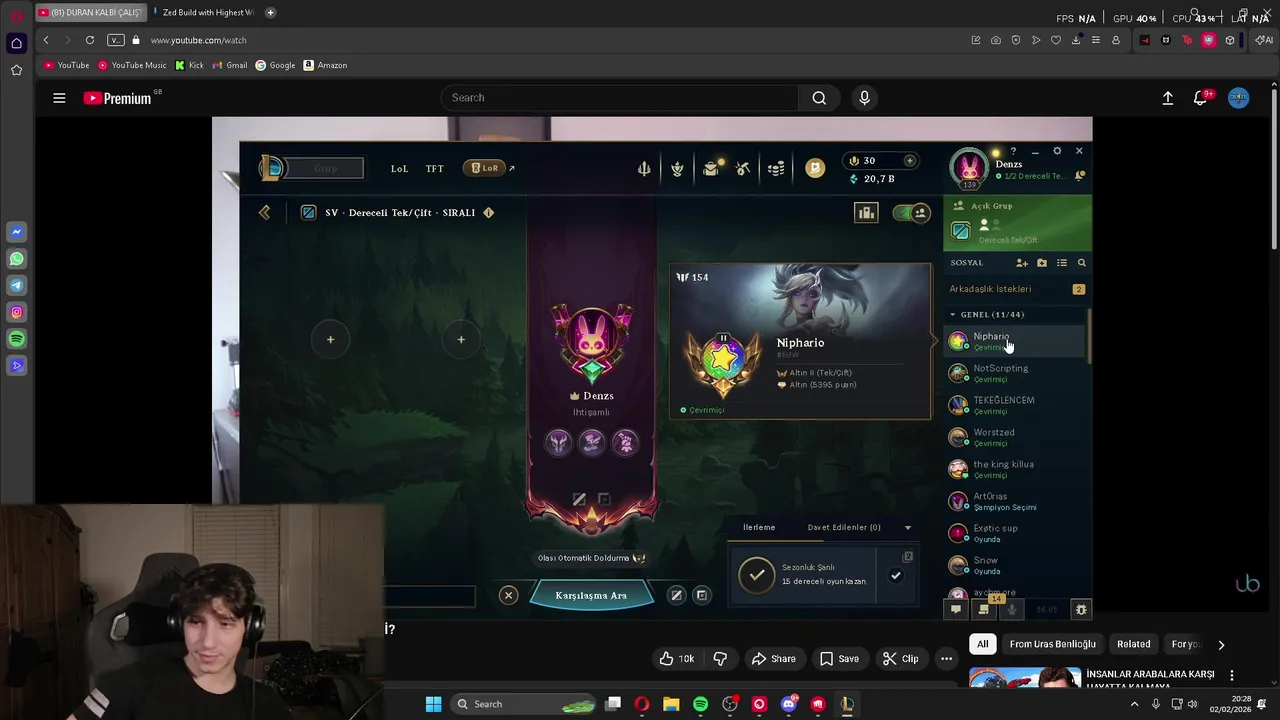Open the LoR launcher tab

tap(486, 168)
